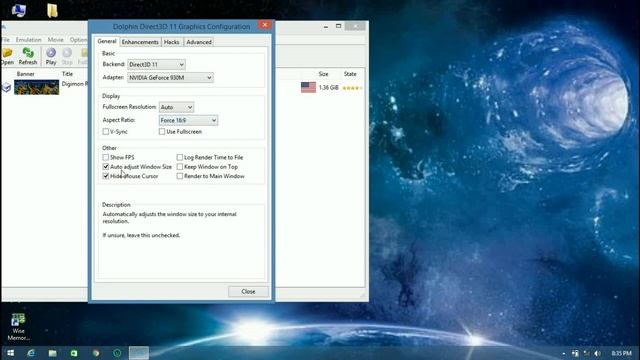Close the graphics configuration dialog with red X
This screenshot has width=640, height=360.
(264, 25)
